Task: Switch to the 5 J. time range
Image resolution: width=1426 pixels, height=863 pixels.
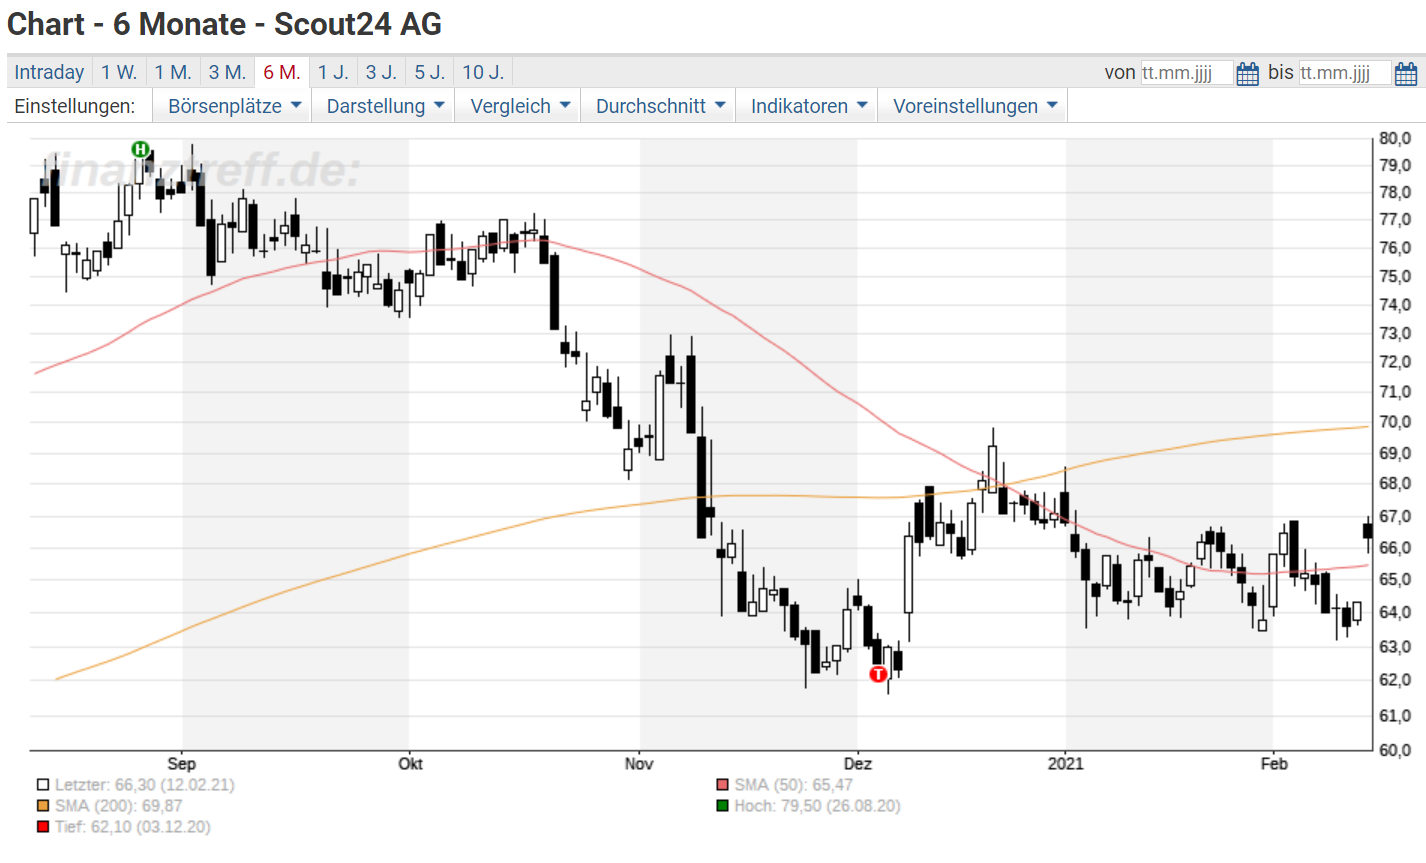Action: (430, 72)
